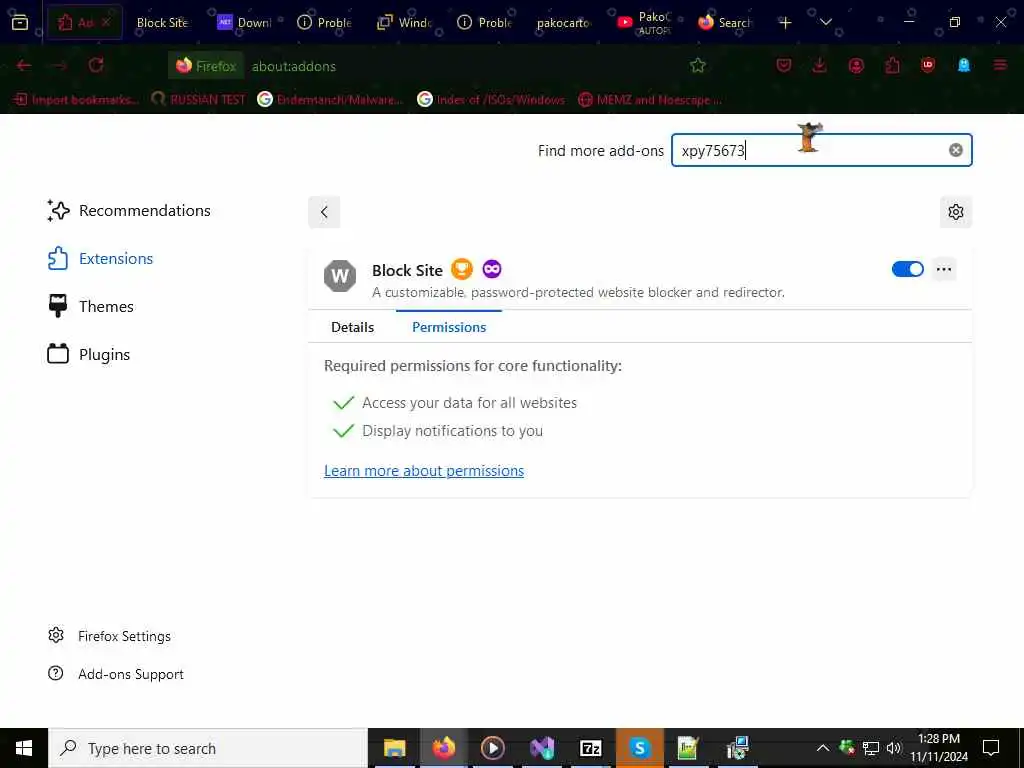The height and width of the screenshot is (768, 1024).
Task: Open Index of /ISOs/Windows bookmark
Action: coord(491,100)
